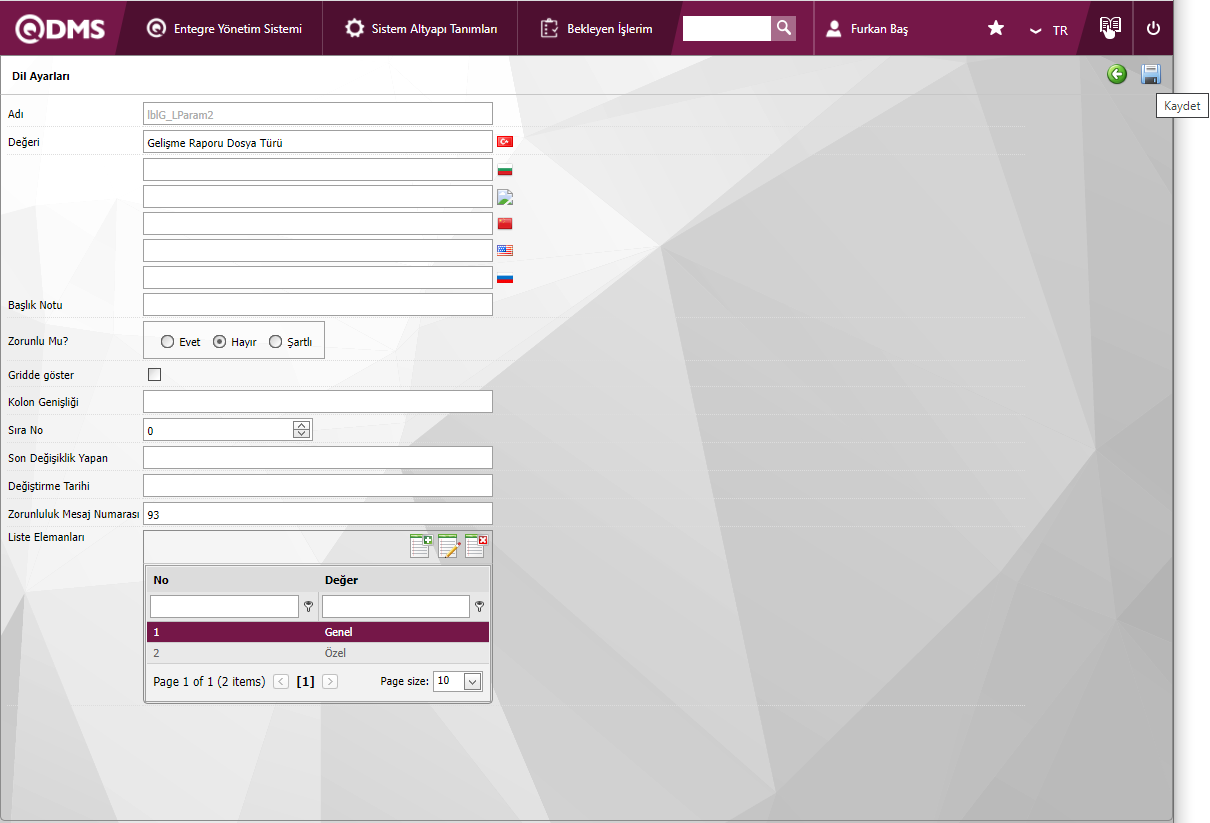
Task: Click the power logout icon
Action: (x=1154, y=28)
